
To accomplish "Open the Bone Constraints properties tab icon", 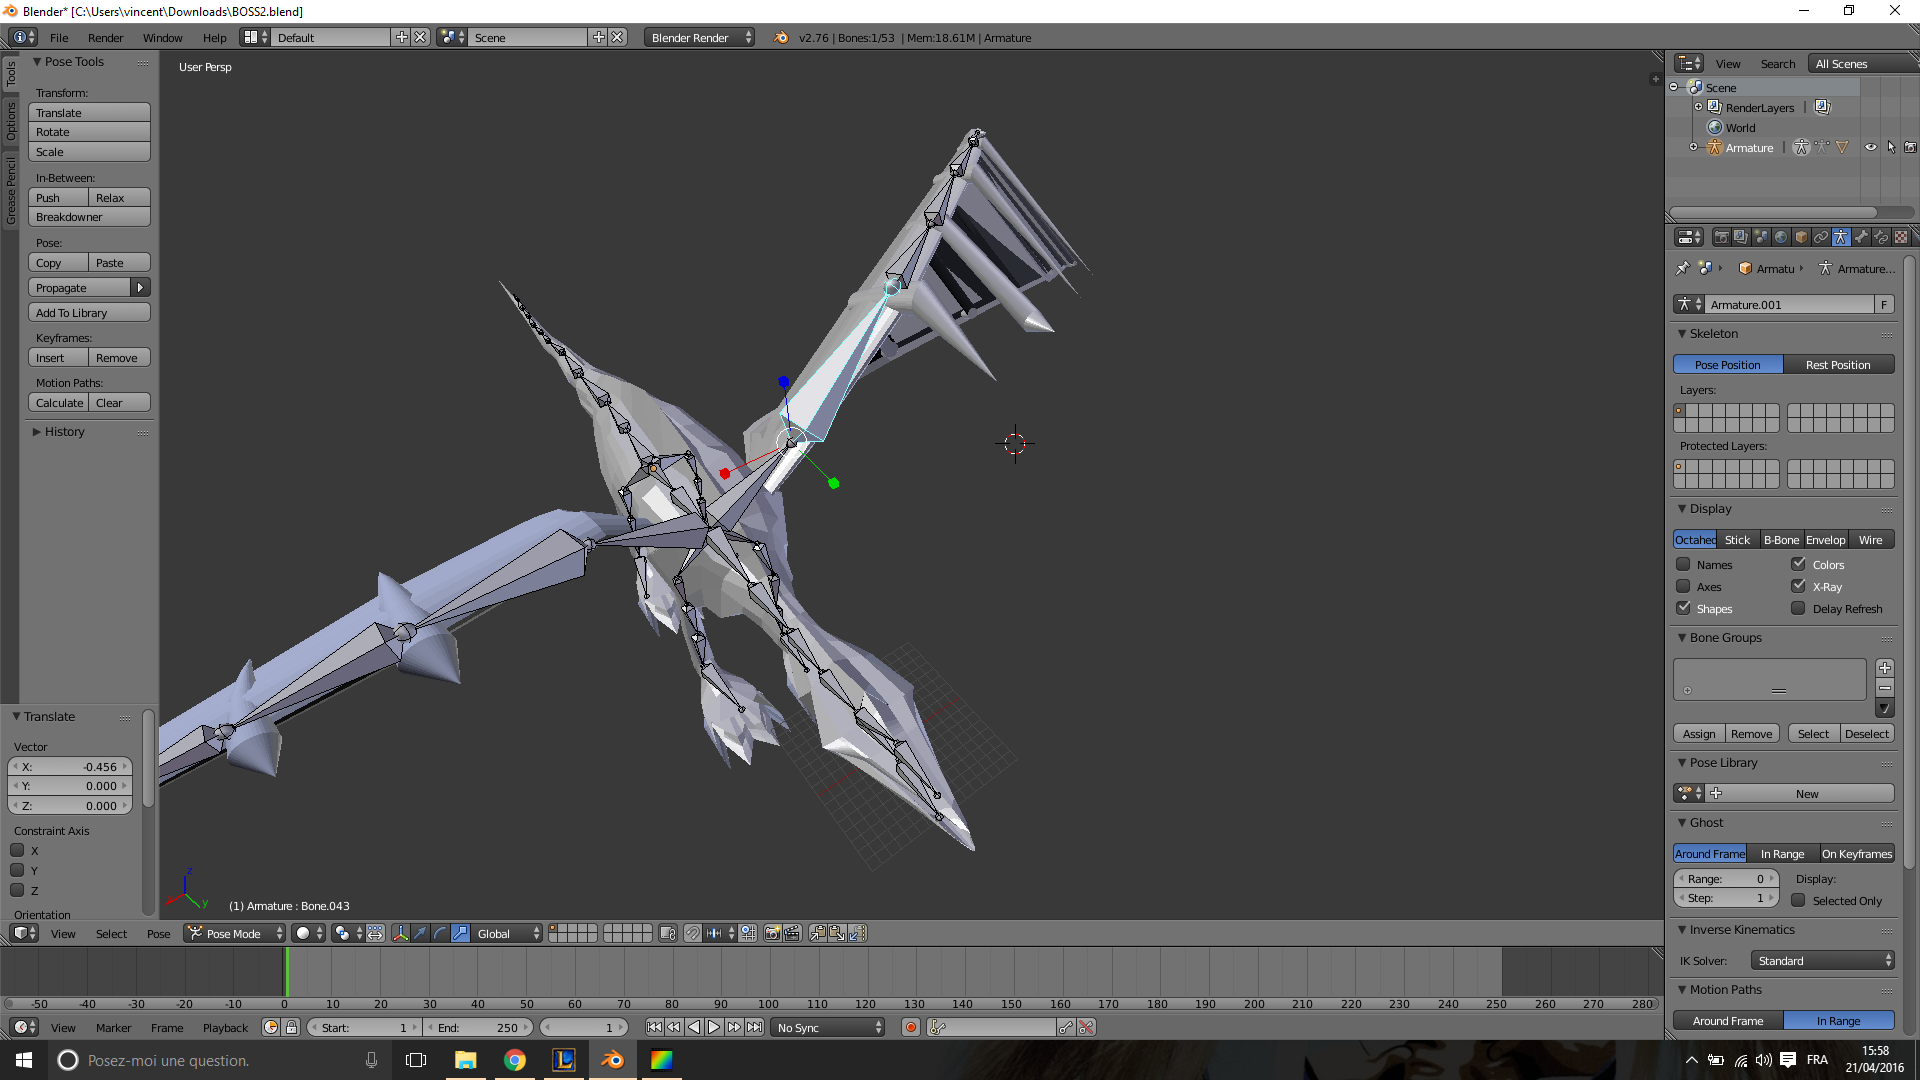I will tap(1881, 237).
